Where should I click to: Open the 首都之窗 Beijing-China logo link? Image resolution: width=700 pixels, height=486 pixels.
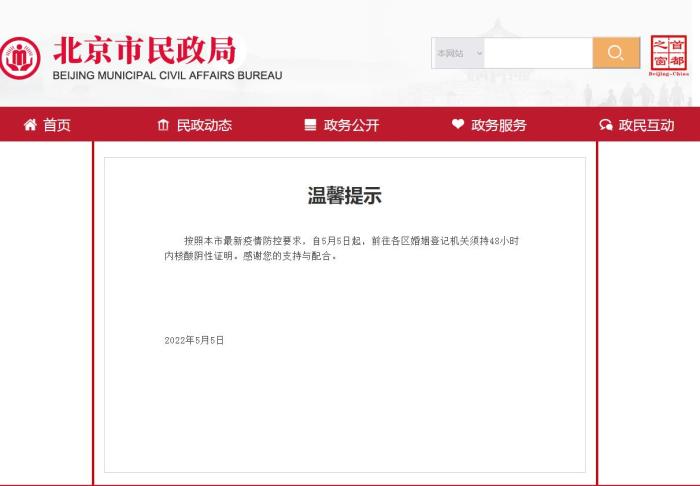click(x=668, y=55)
